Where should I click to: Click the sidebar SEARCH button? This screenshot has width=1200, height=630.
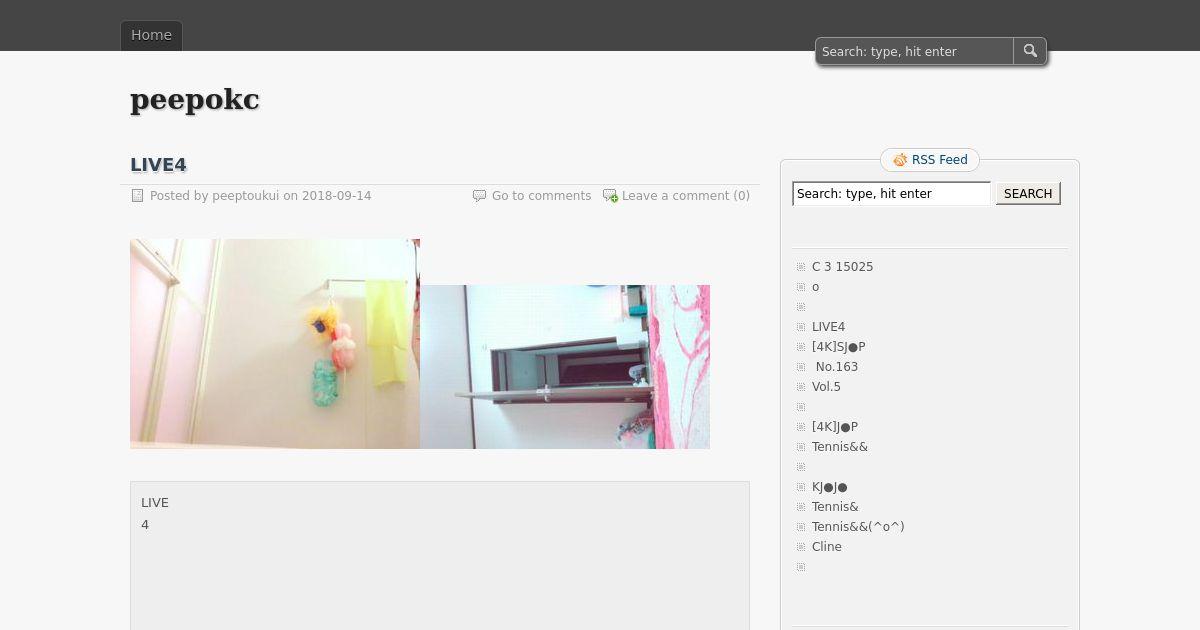coord(1028,194)
